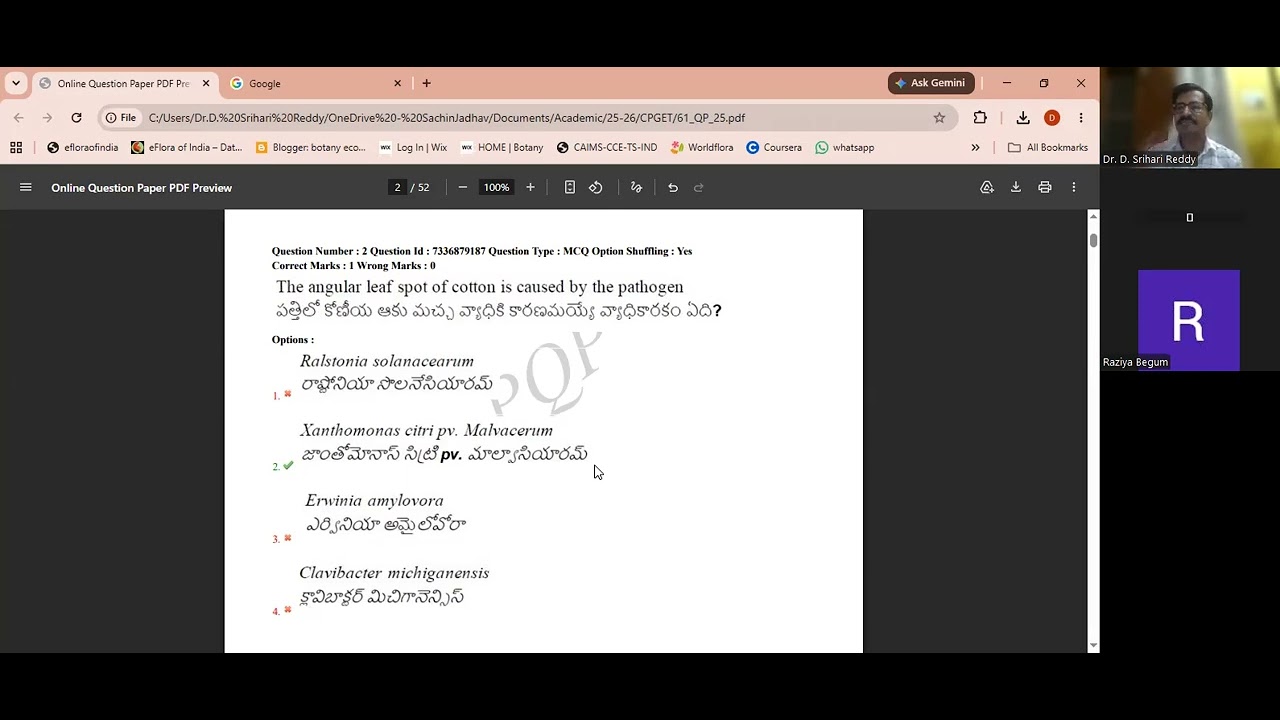Click the Online Question Paper PDF Preview title

point(141,187)
